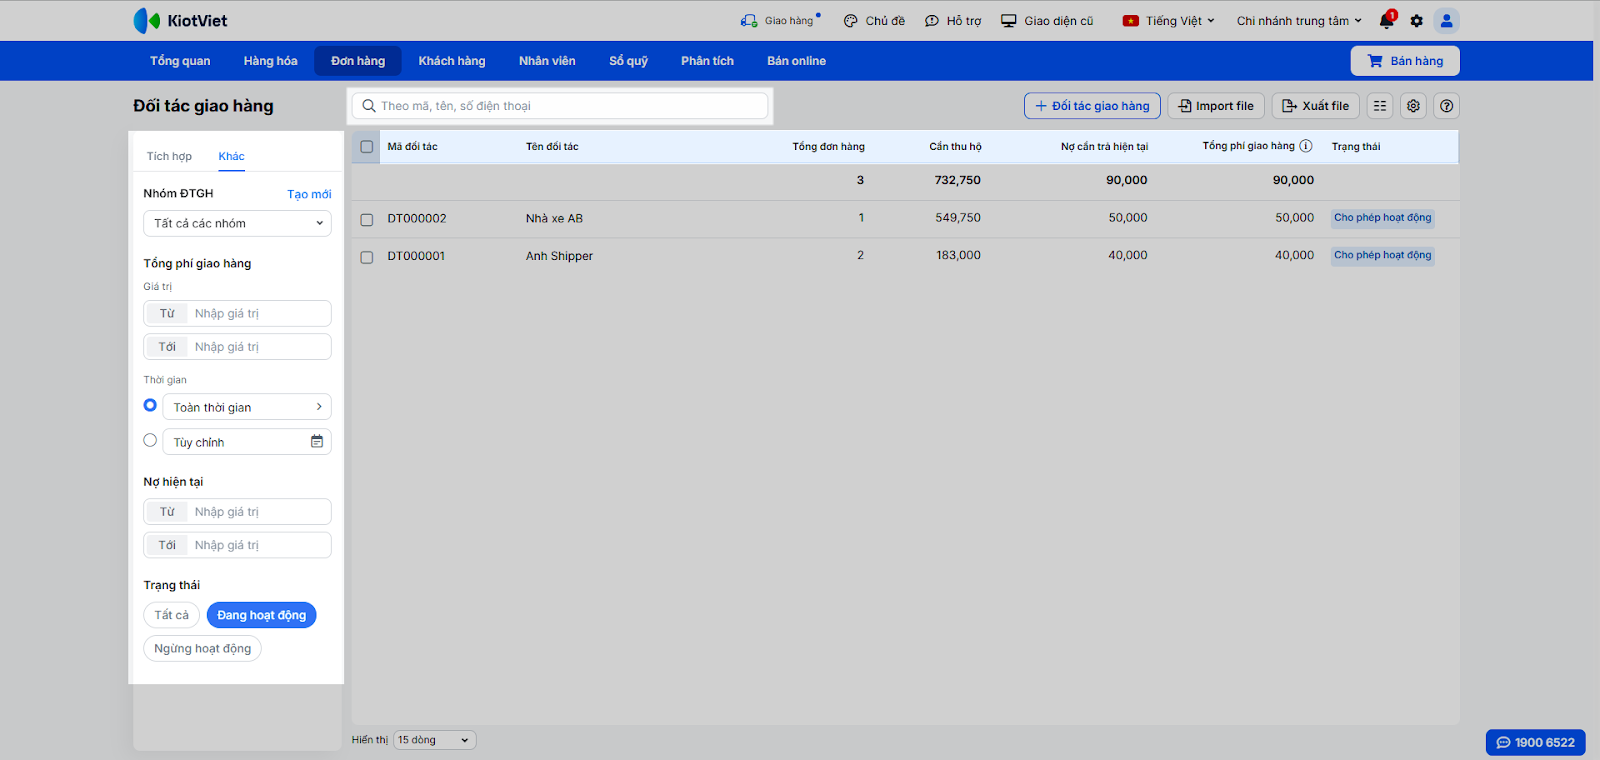Open the Phân tích menu
The height and width of the screenshot is (760, 1600).
[708, 61]
